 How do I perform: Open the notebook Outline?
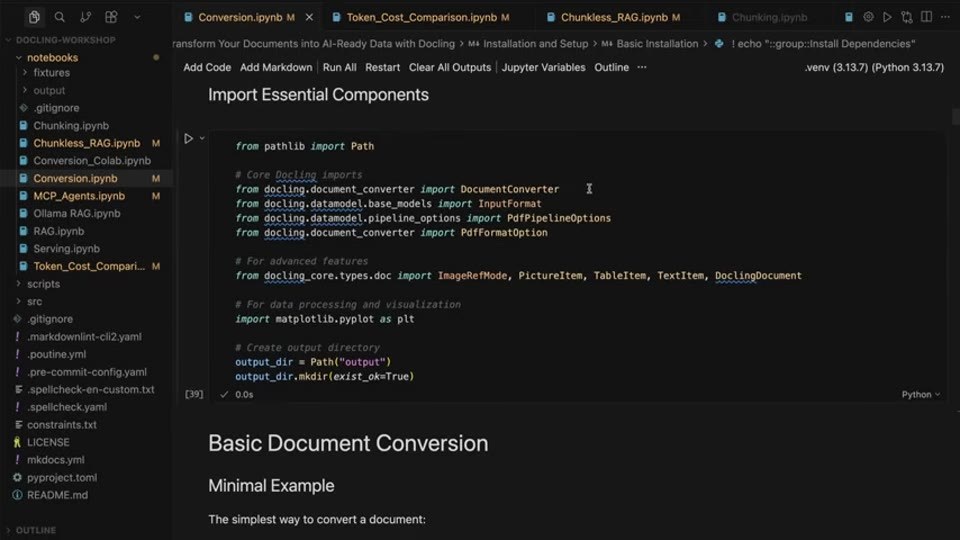[611, 67]
